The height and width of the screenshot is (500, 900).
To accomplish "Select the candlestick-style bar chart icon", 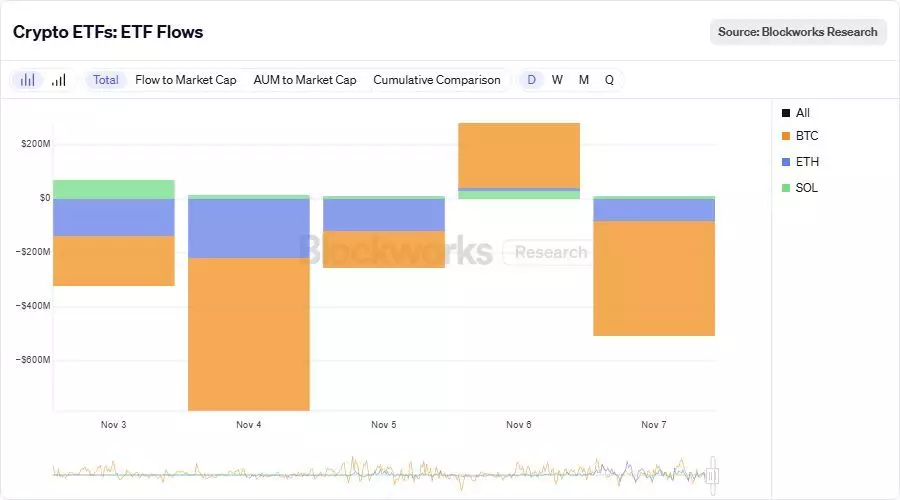I will tap(28, 80).
